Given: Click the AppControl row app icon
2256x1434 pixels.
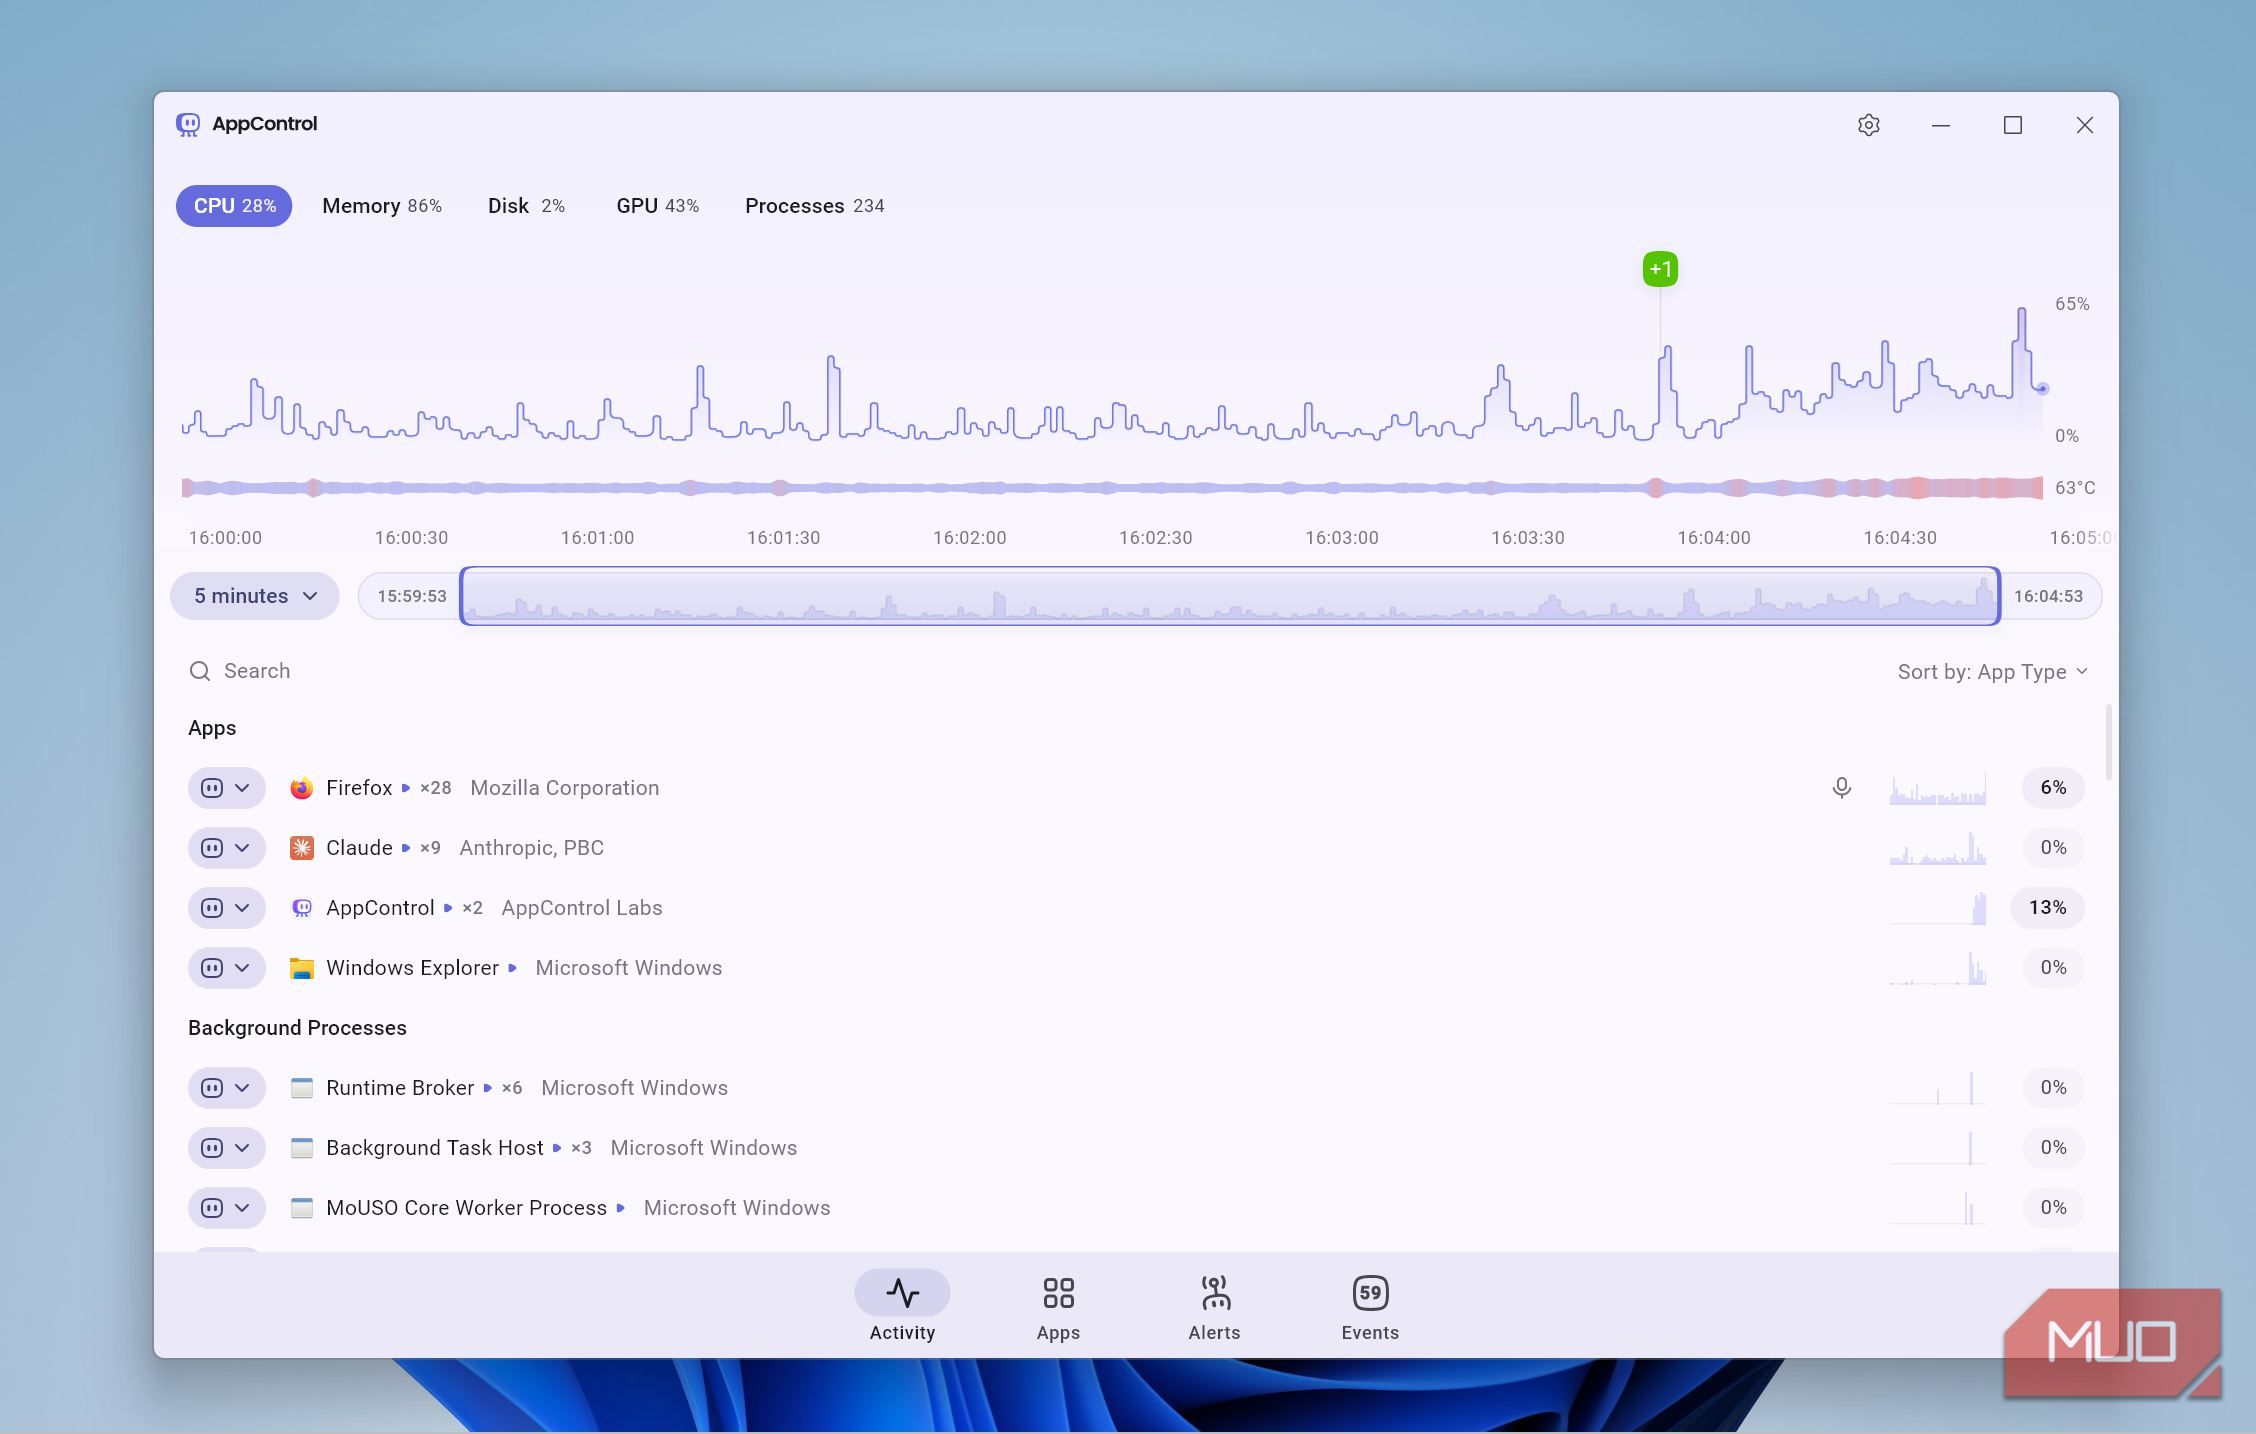Looking at the screenshot, I should pos(301,908).
